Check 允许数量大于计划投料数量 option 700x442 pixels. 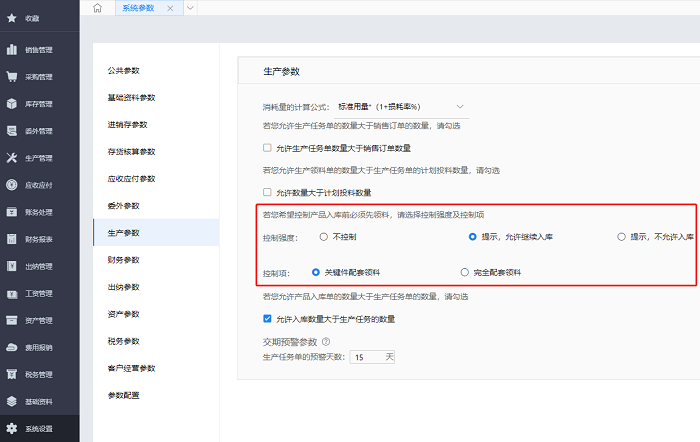[x=267, y=192]
